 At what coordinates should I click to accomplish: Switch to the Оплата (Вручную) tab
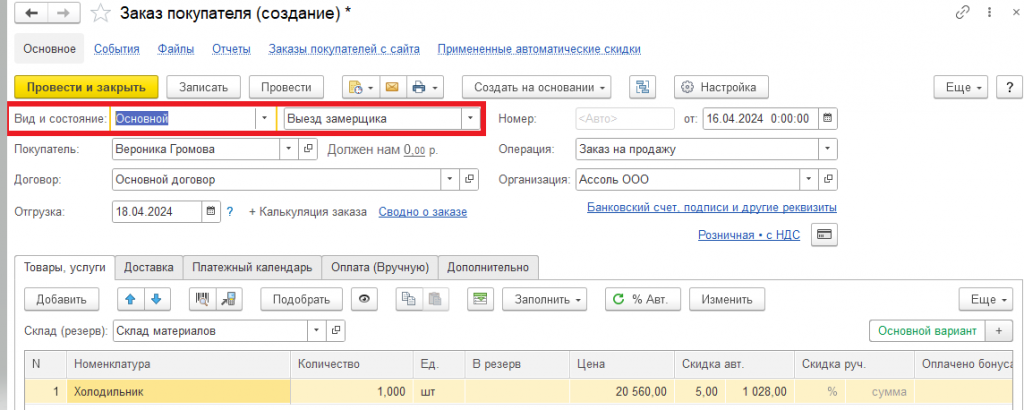click(380, 267)
